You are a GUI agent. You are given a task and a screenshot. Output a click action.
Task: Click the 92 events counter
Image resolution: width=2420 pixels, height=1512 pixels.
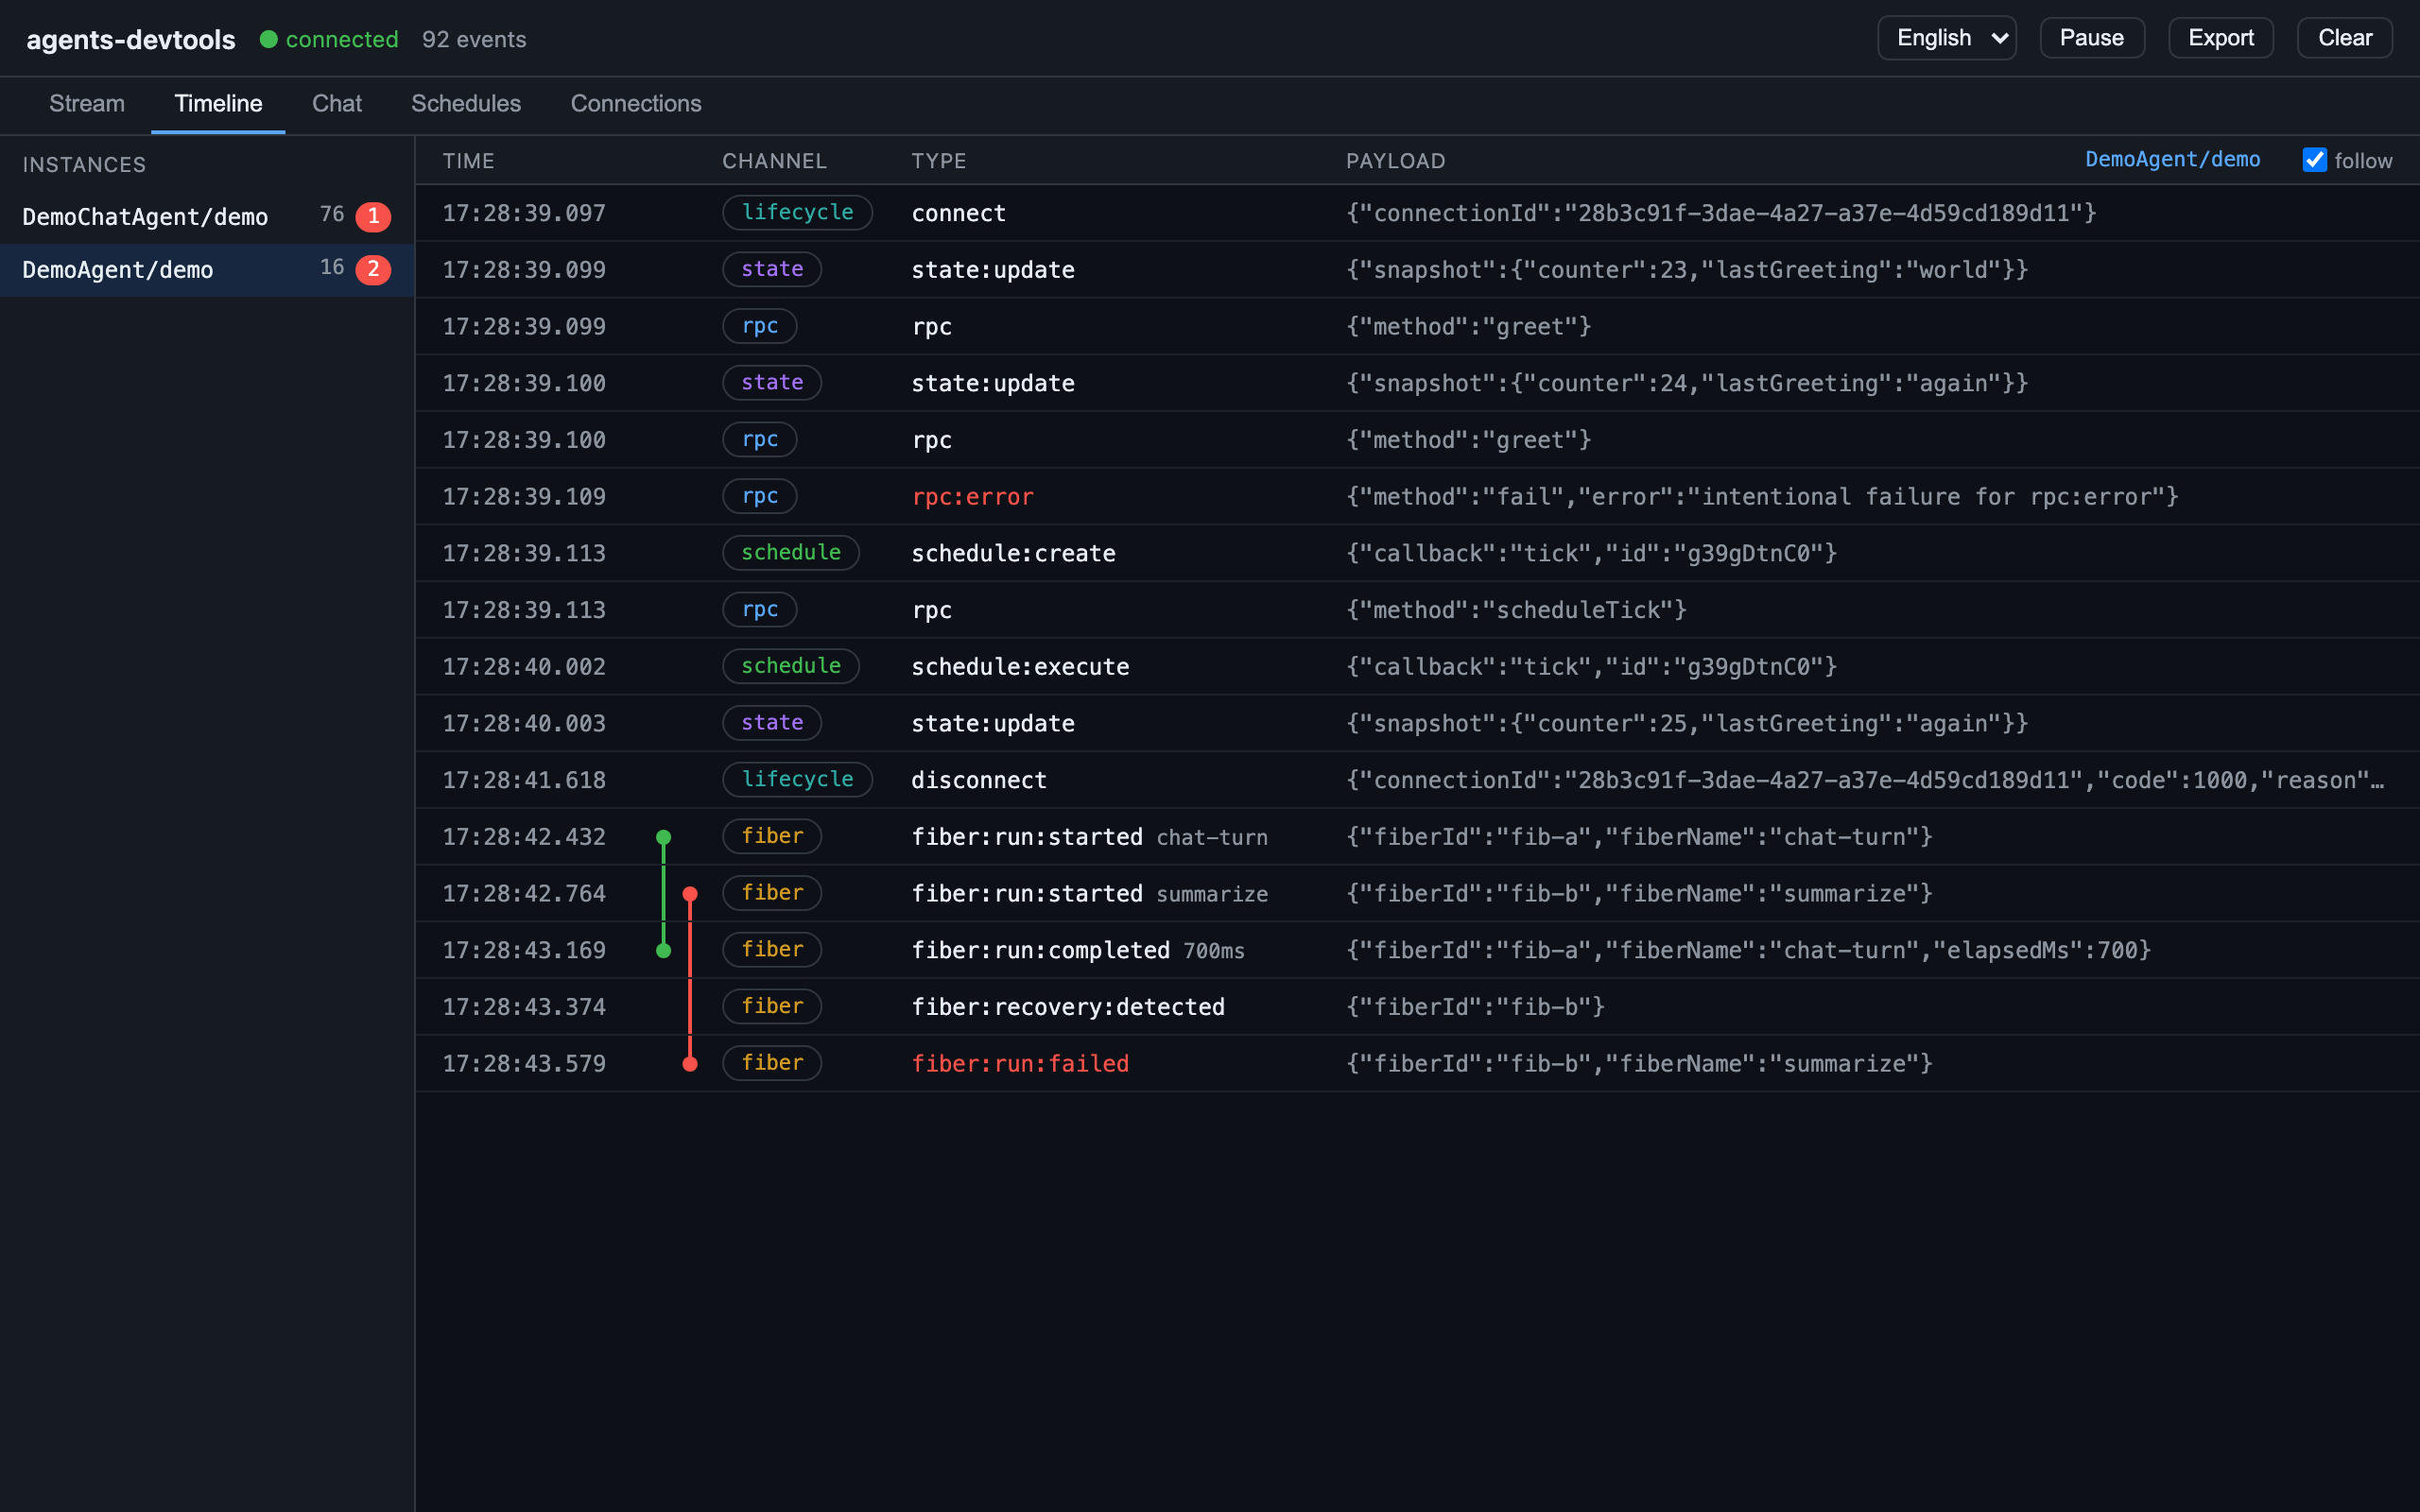click(474, 39)
